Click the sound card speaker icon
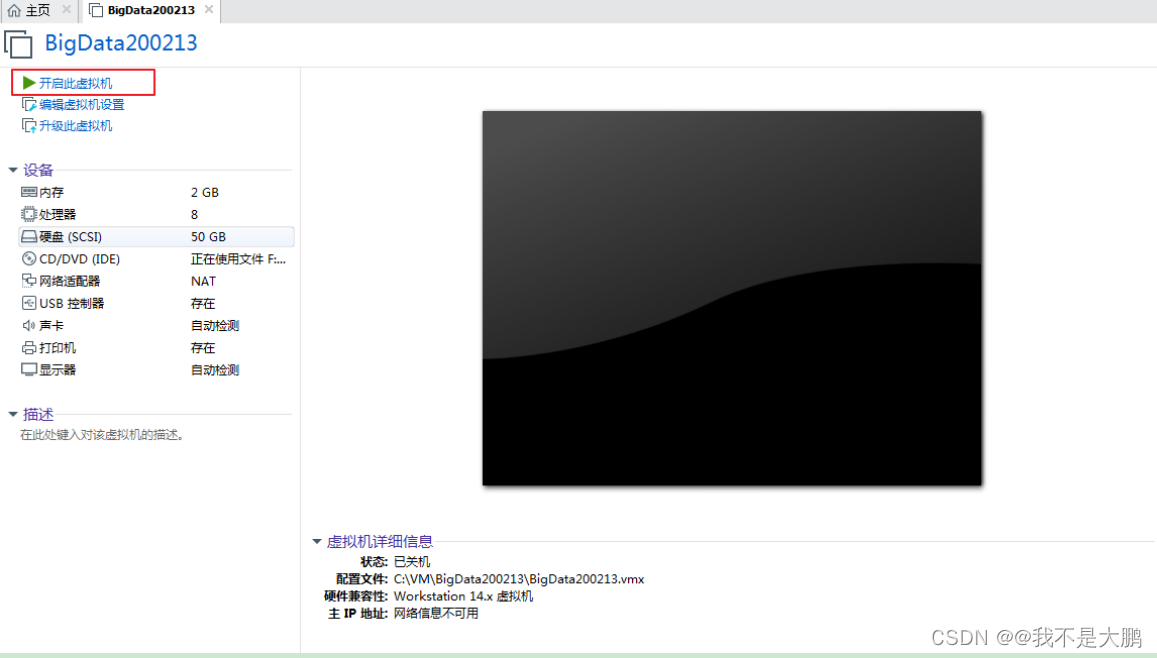Image resolution: width=1157 pixels, height=658 pixels. (x=29, y=325)
